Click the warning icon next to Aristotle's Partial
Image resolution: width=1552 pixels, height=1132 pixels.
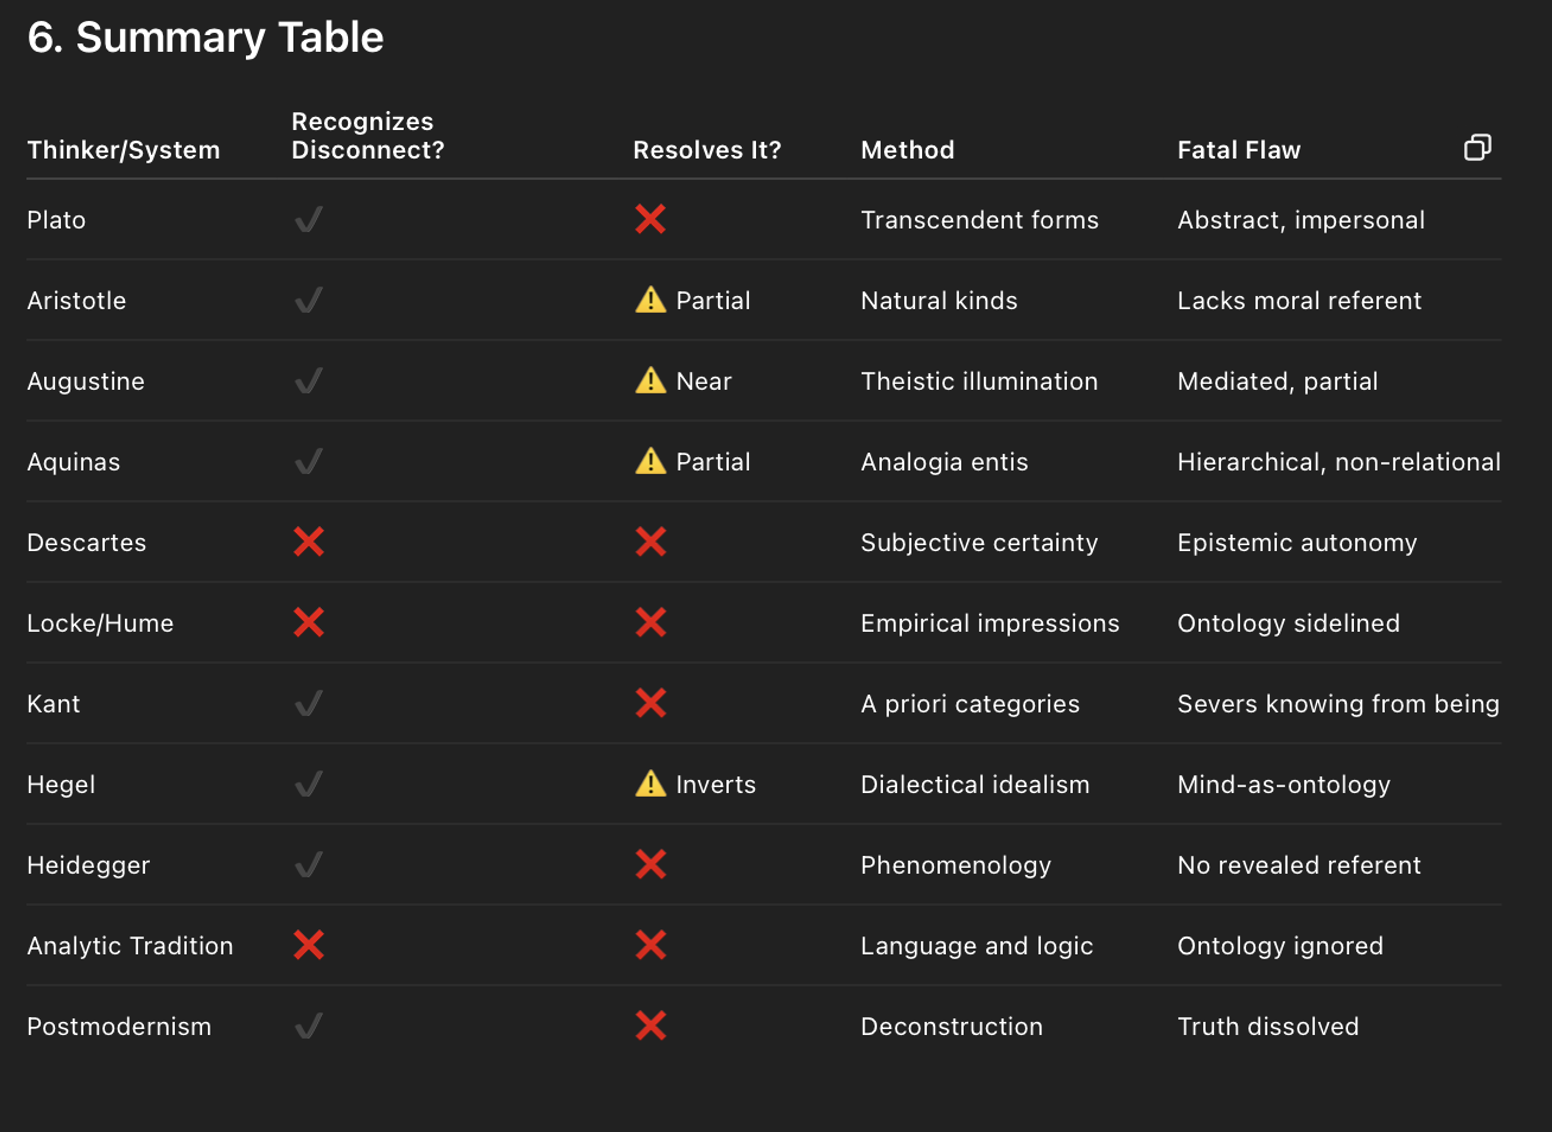[x=651, y=300]
